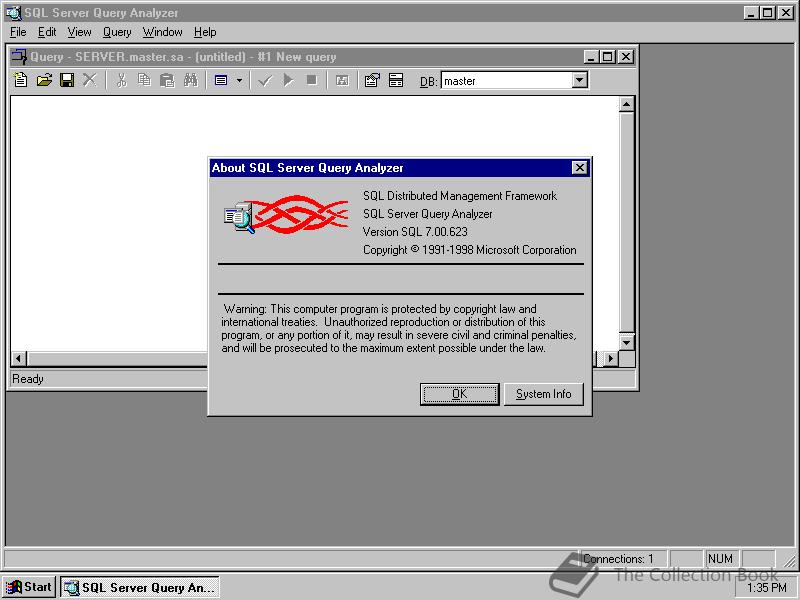Click the Open file folder icon
The width and height of the screenshot is (800, 600).
point(44,80)
